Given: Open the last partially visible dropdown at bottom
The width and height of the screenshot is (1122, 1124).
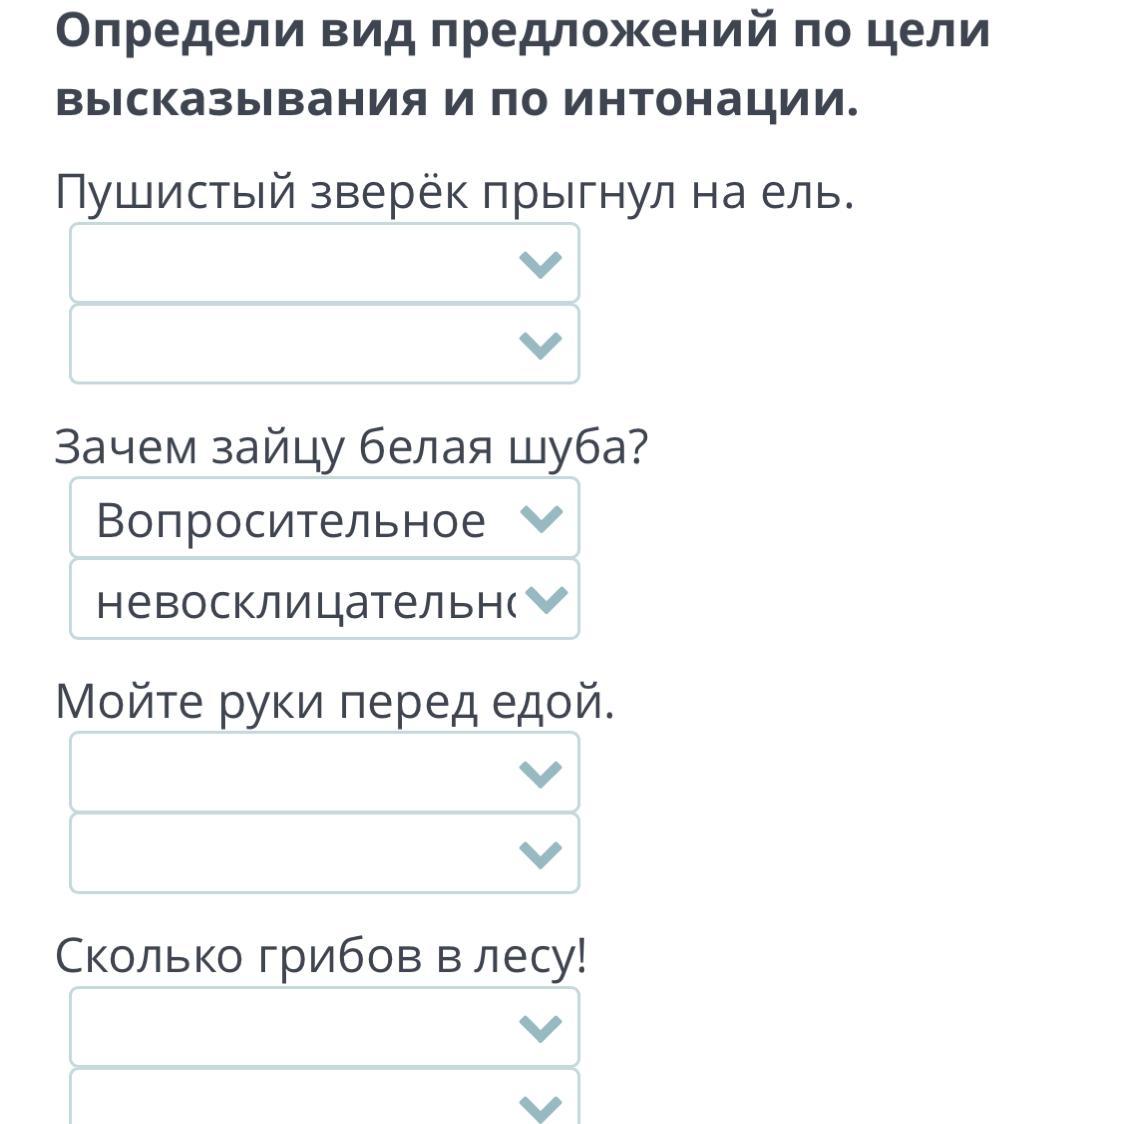Looking at the screenshot, I should pyautogui.click(x=324, y=1100).
